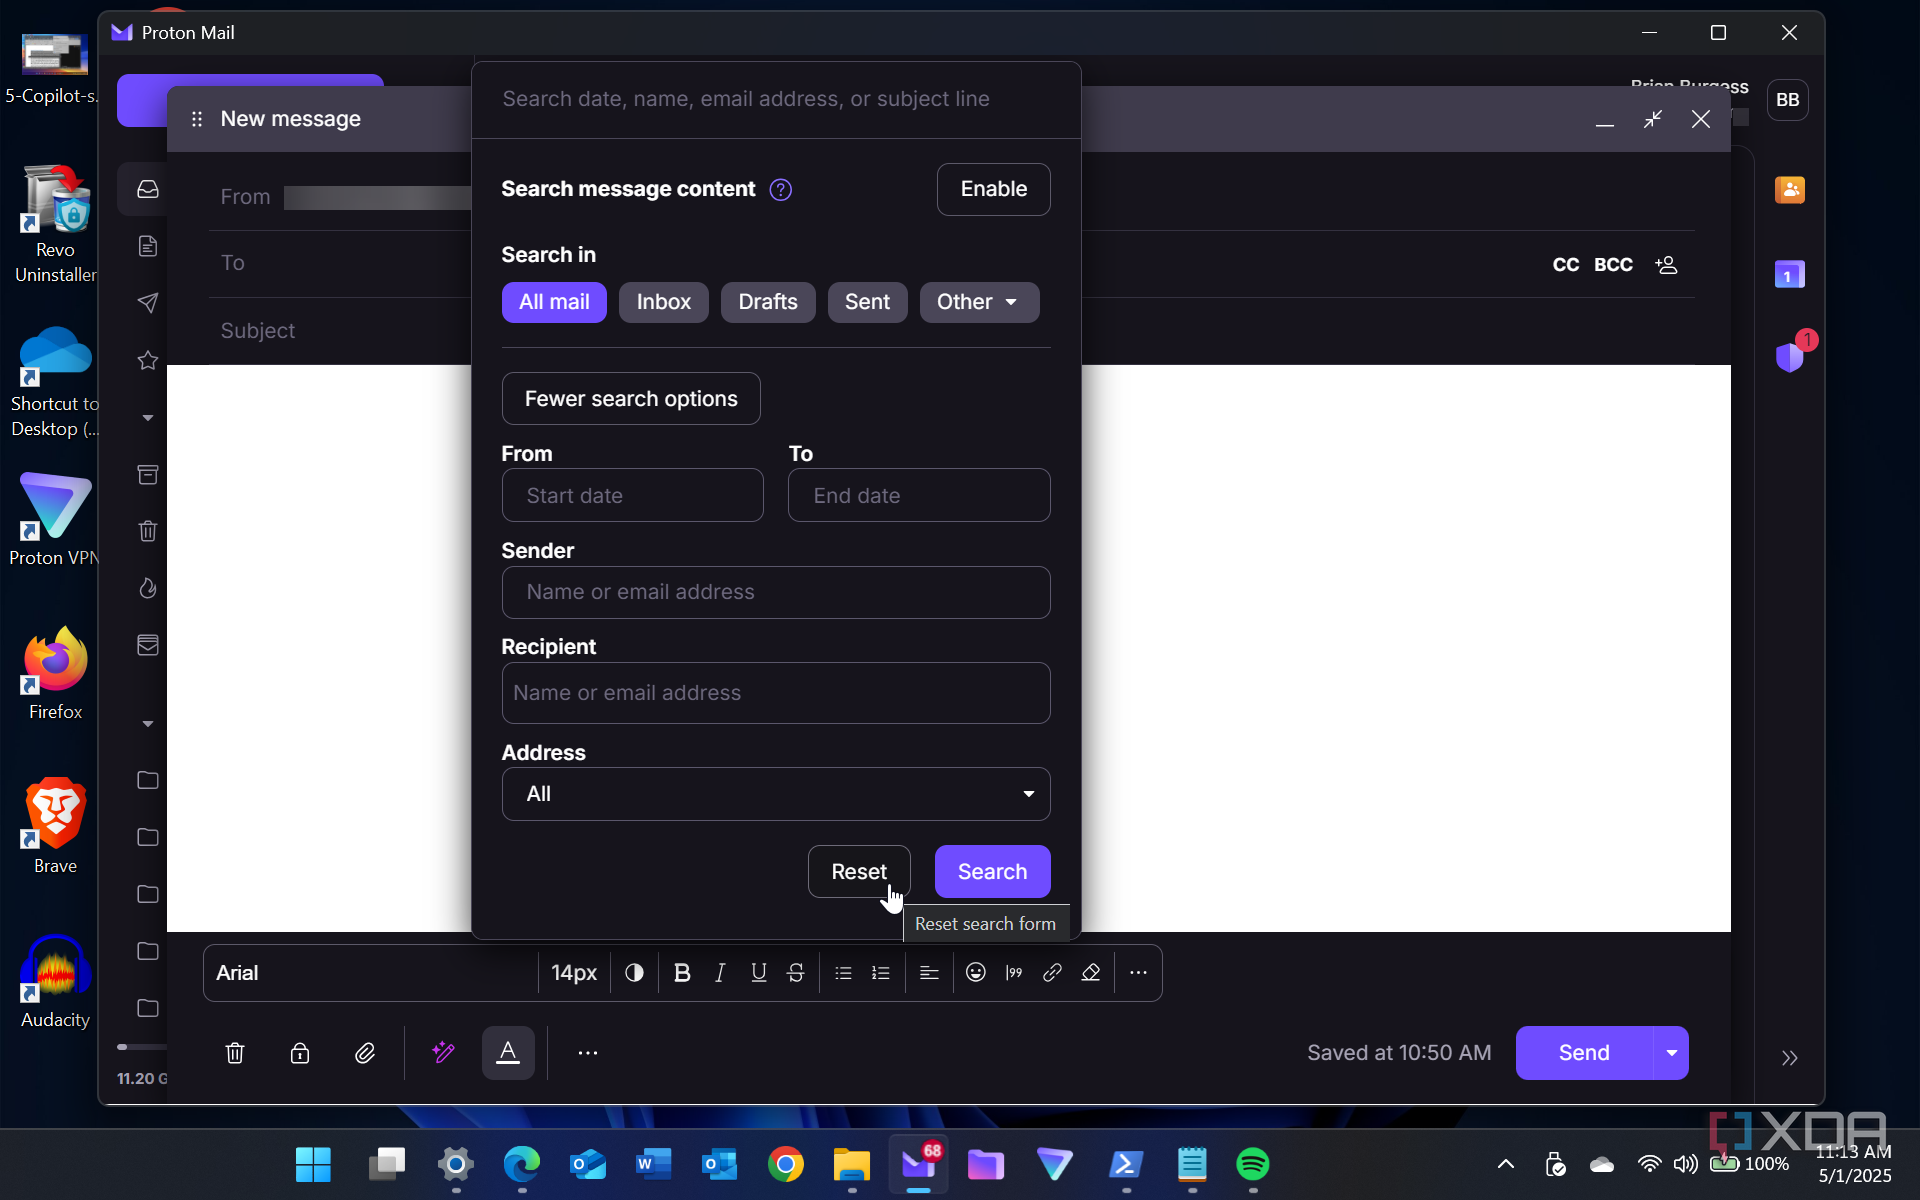Toggle strikethrough formatting in composer
Viewport: 1920px width, 1200px height.
tap(796, 973)
